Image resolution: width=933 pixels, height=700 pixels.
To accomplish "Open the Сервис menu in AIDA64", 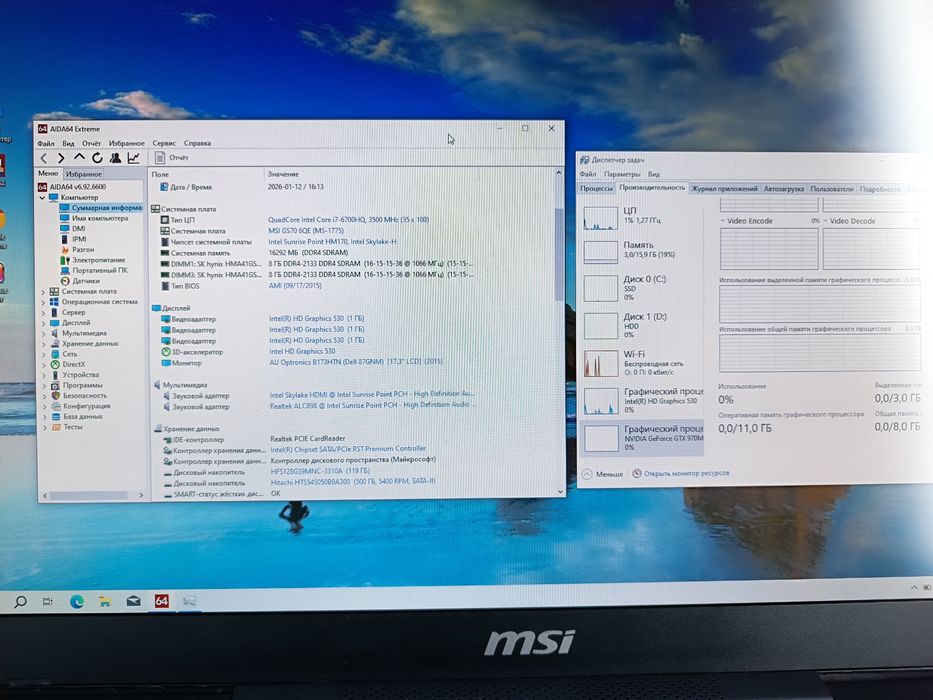I will (x=164, y=143).
